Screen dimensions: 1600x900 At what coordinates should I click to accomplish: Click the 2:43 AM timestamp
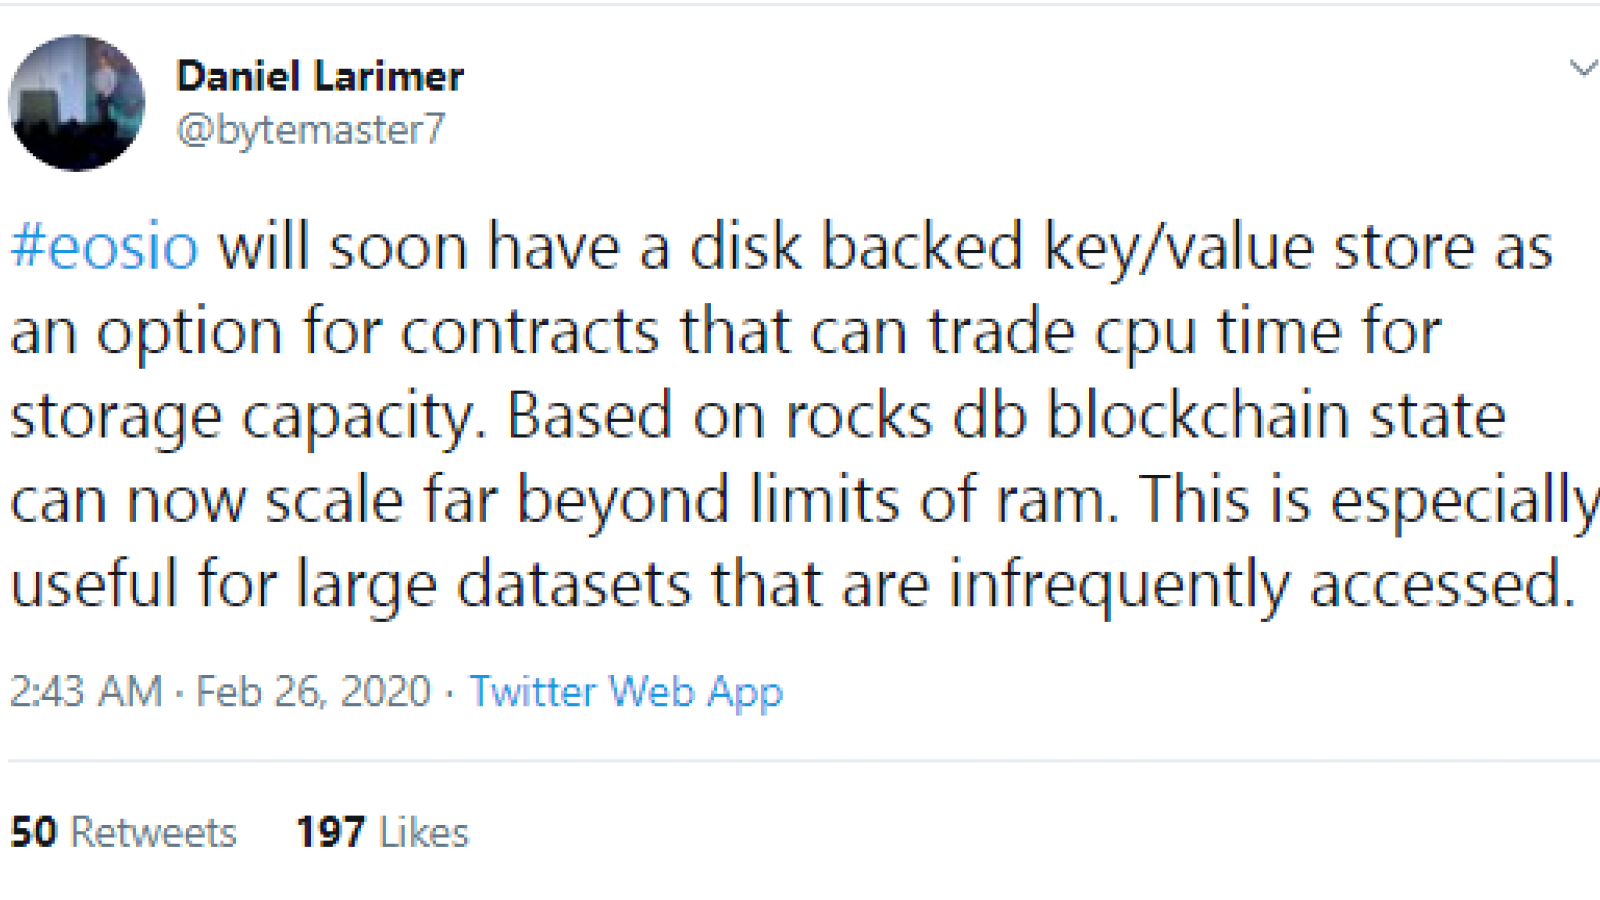pyautogui.click(x=86, y=691)
